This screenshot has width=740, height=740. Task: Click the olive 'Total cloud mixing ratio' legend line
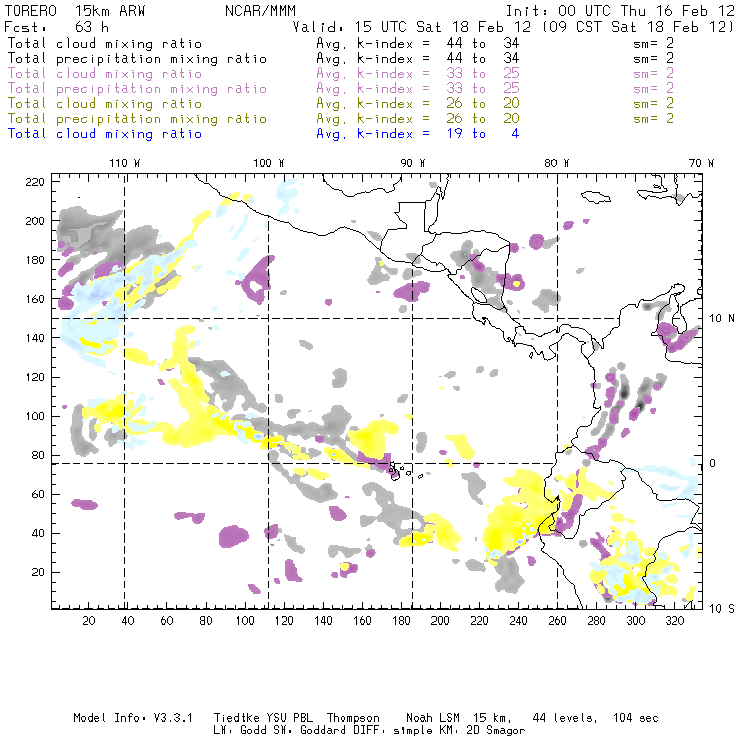105,103
